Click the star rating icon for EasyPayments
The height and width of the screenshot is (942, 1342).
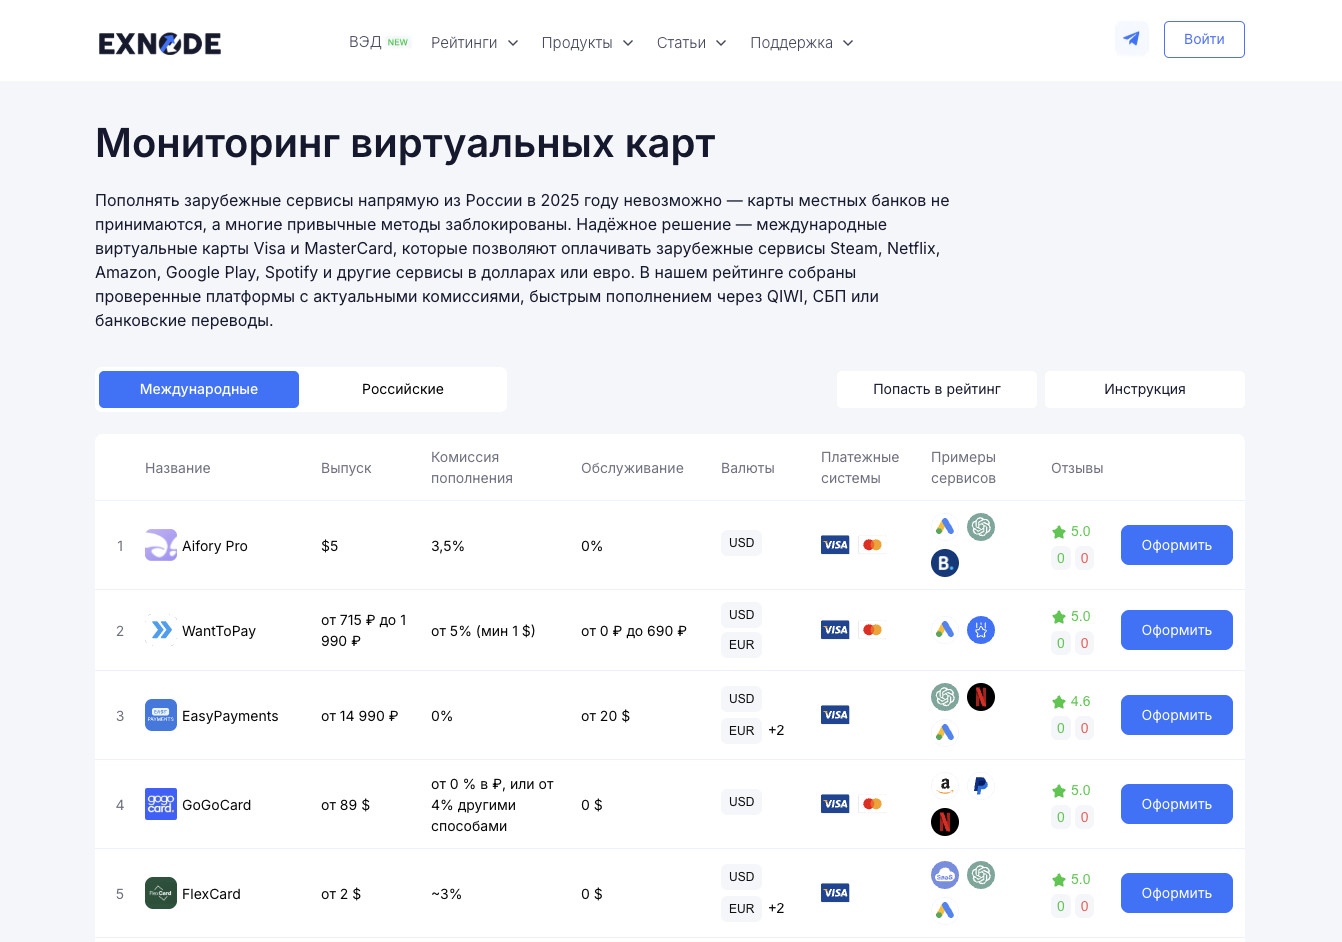pos(1059,702)
